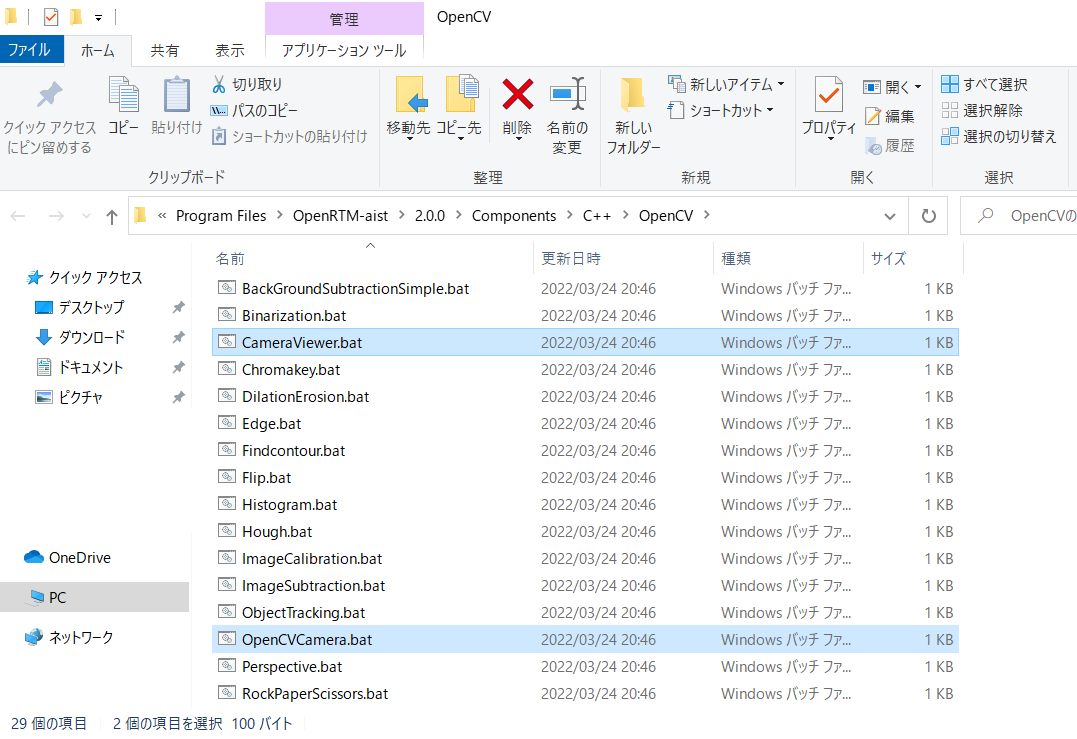This screenshot has height=739, width=1077.
Task: Navigate back in folder history
Action: [x=18, y=217]
